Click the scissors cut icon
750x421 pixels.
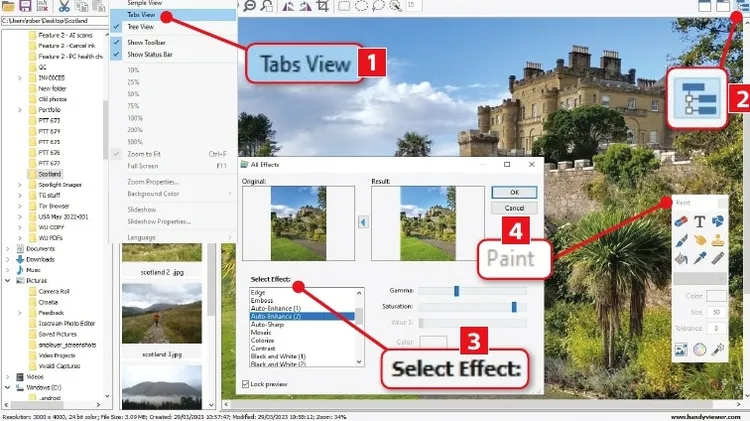click(x=64, y=6)
